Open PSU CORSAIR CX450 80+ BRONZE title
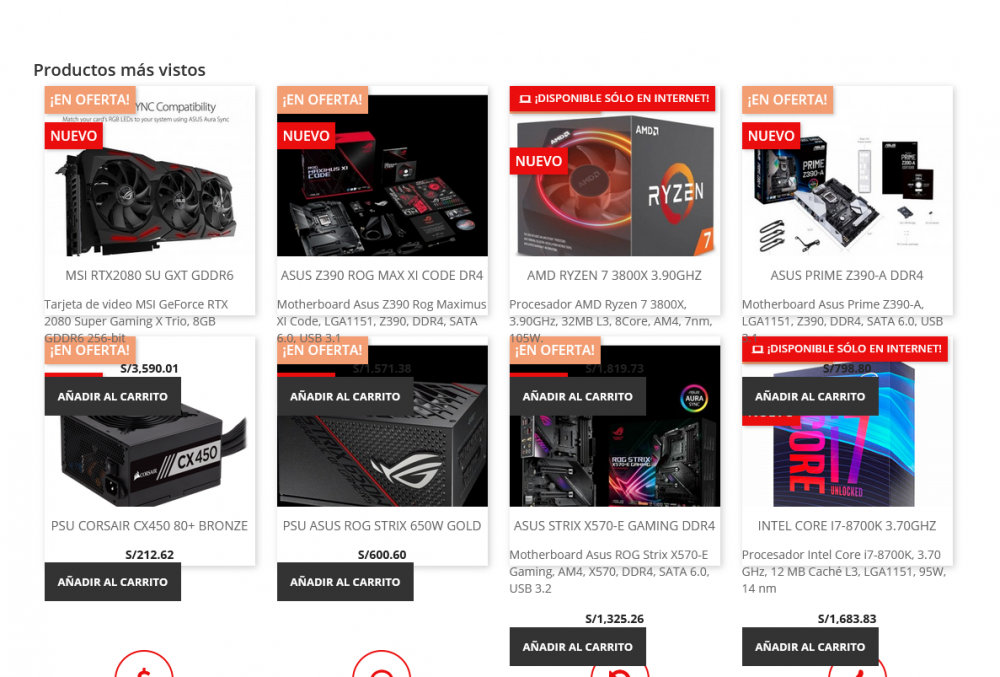This screenshot has width=1000, height=677. pyautogui.click(x=149, y=526)
